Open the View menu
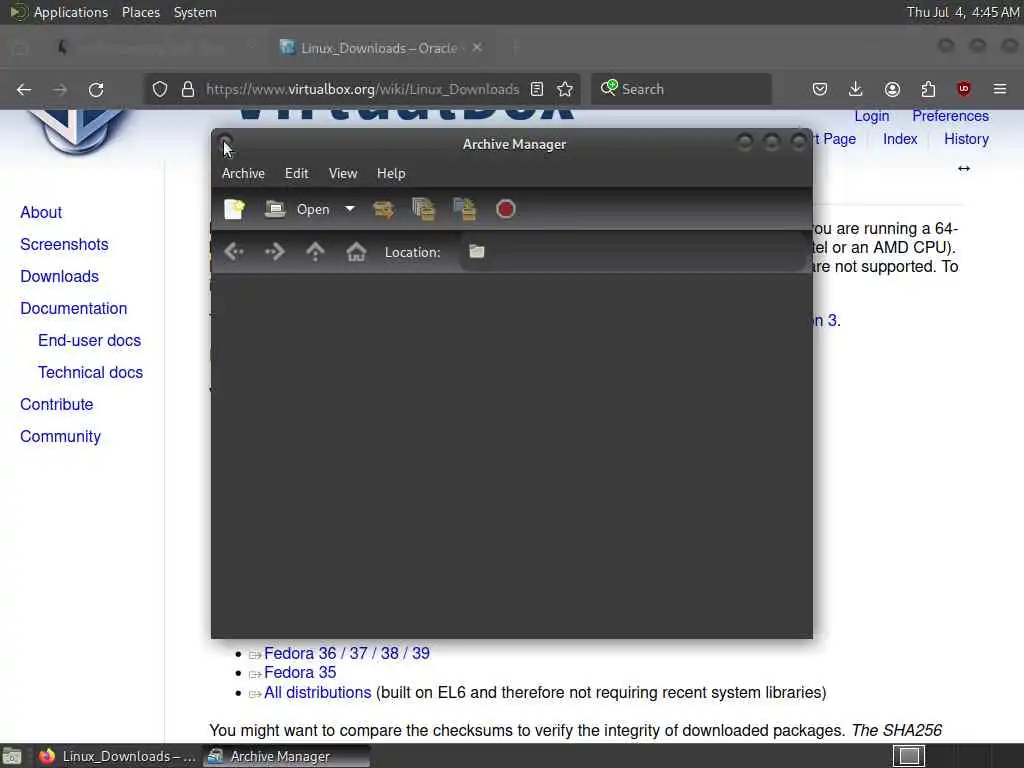The width and height of the screenshot is (1024, 768). click(x=343, y=173)
